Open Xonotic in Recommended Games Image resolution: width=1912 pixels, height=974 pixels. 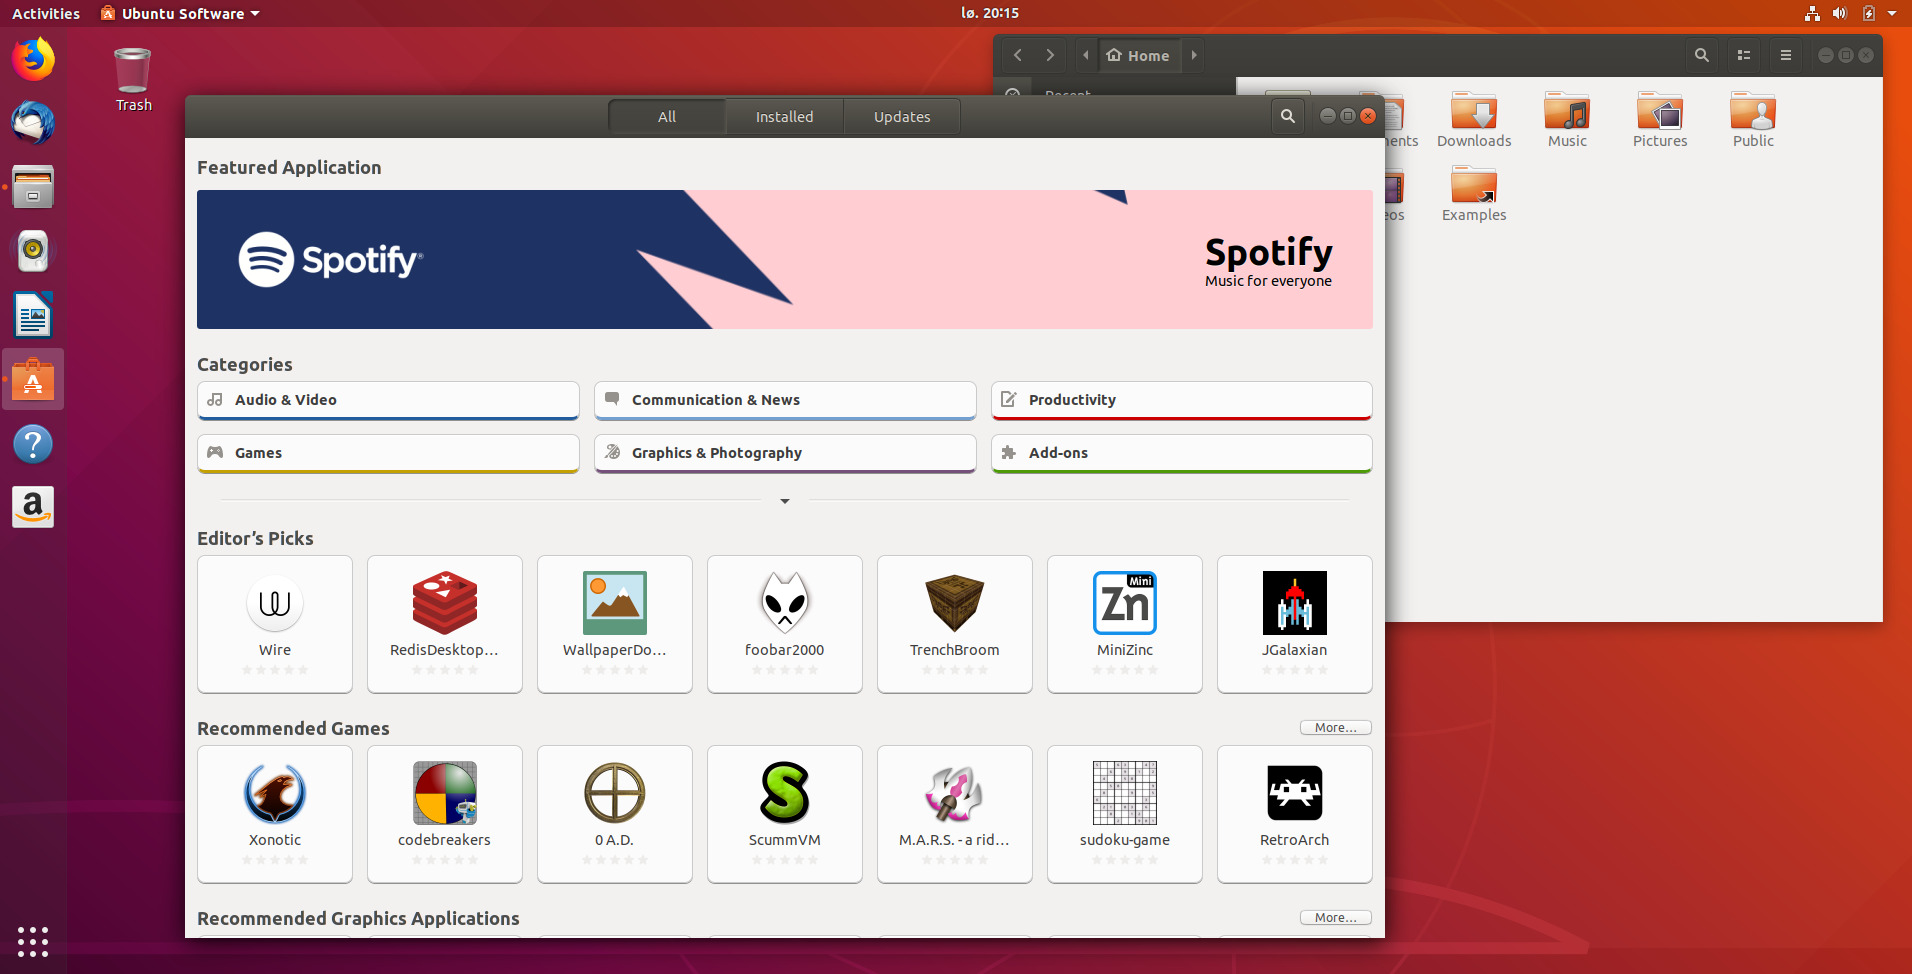click(x=275, y=814)
